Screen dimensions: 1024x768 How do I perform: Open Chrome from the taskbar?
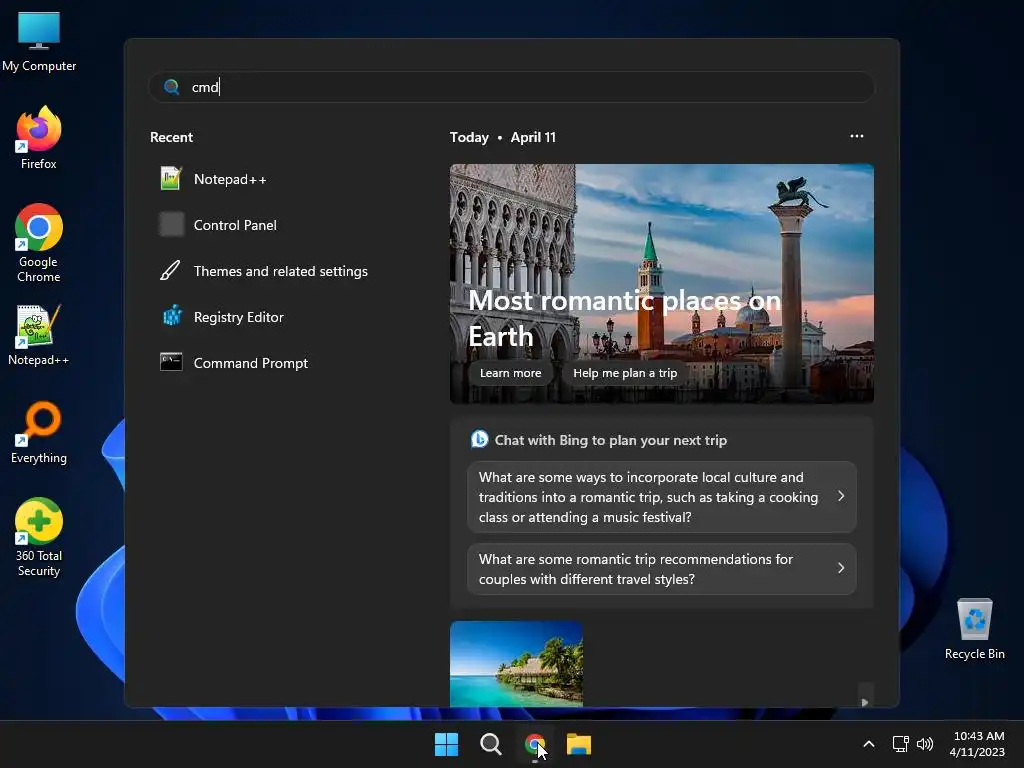[x=535, y=744]
